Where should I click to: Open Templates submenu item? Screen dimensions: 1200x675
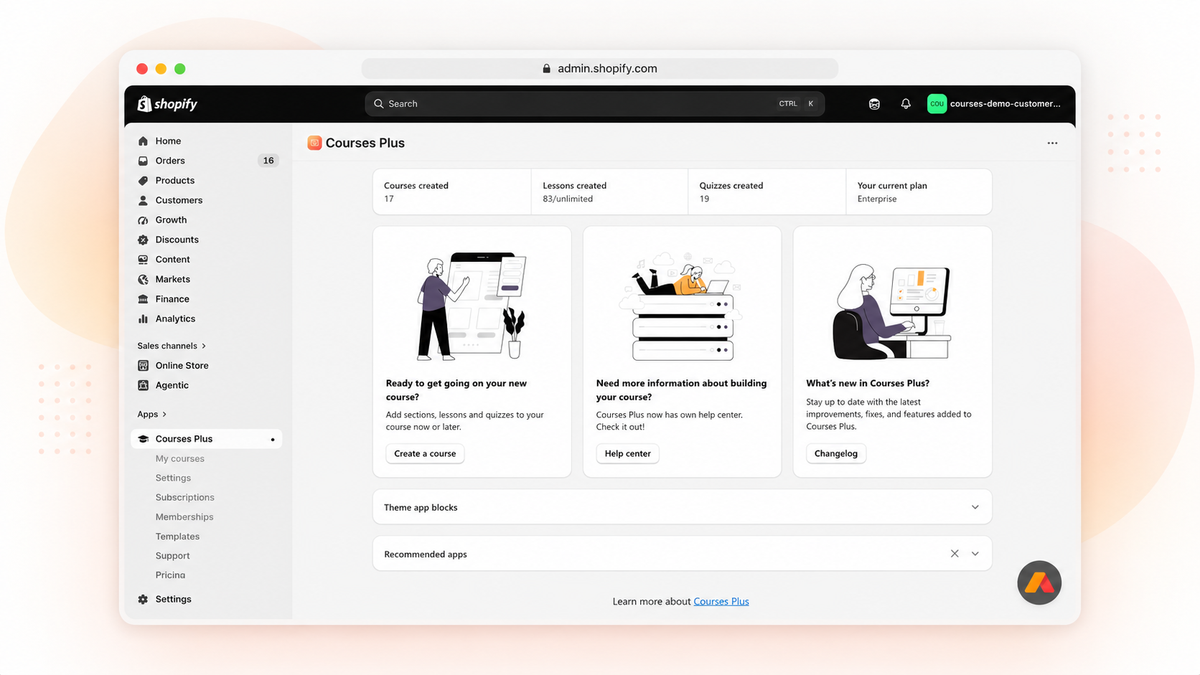(x=178, y=537)
